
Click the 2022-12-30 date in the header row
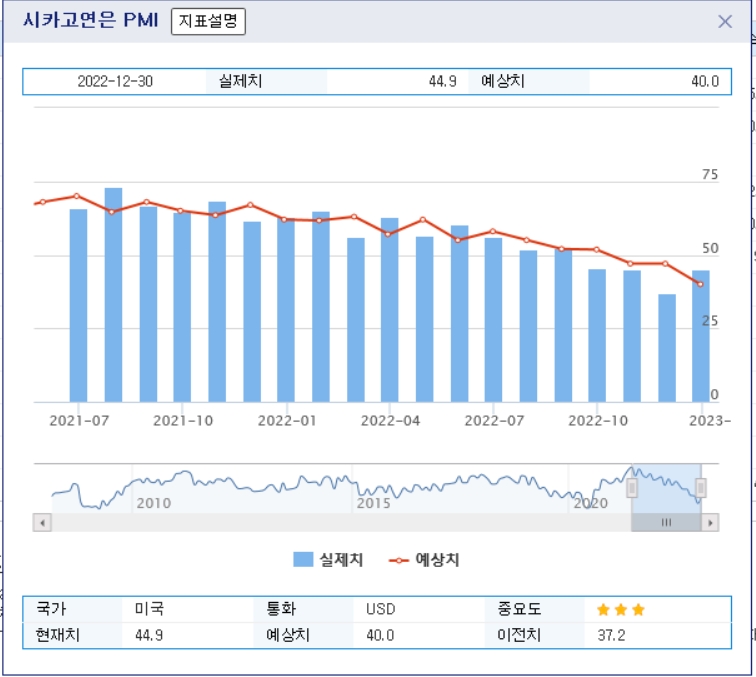coord(115,81)
